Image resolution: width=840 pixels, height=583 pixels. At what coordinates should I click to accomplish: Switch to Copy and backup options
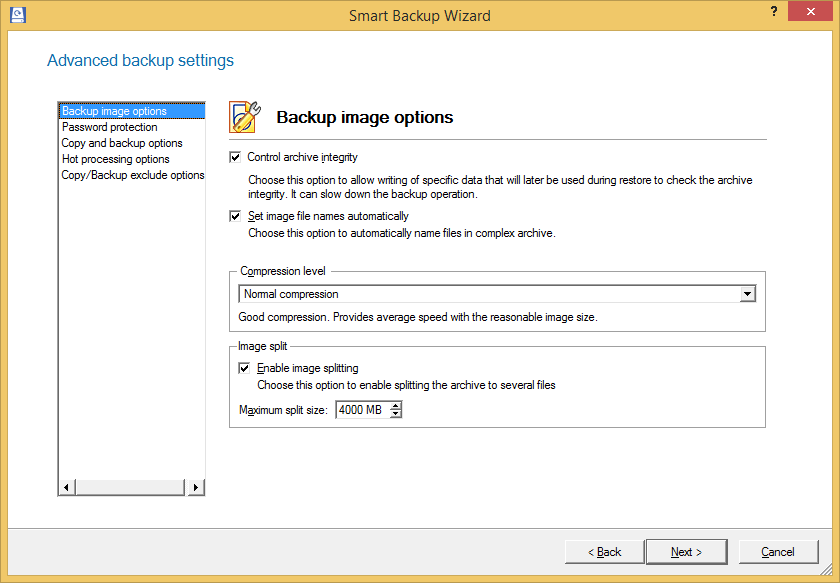coord(122,143)
